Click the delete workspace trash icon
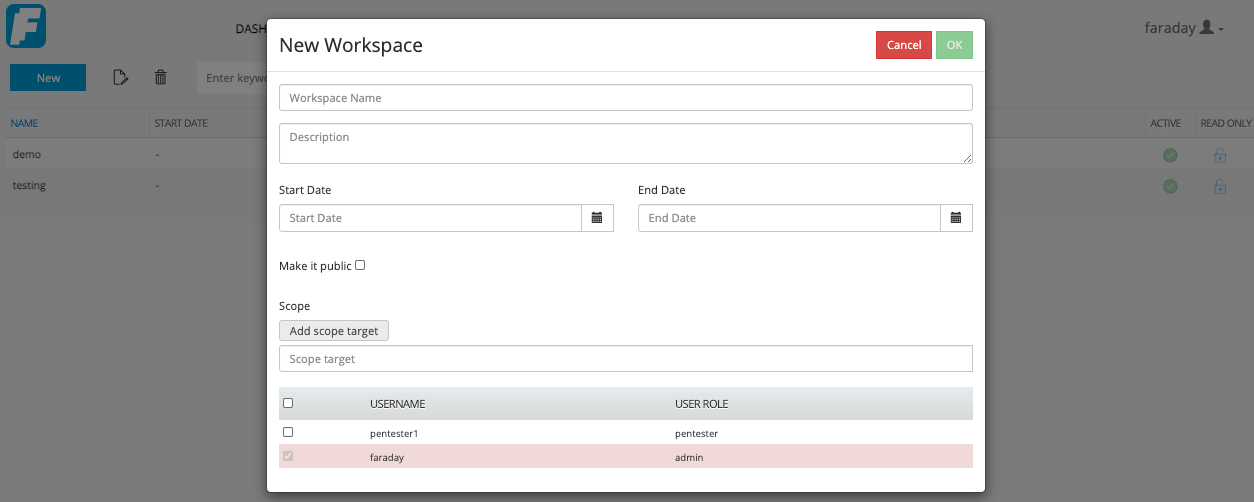The width and height of the screenshot is (1254, 502). pos(160,78)
